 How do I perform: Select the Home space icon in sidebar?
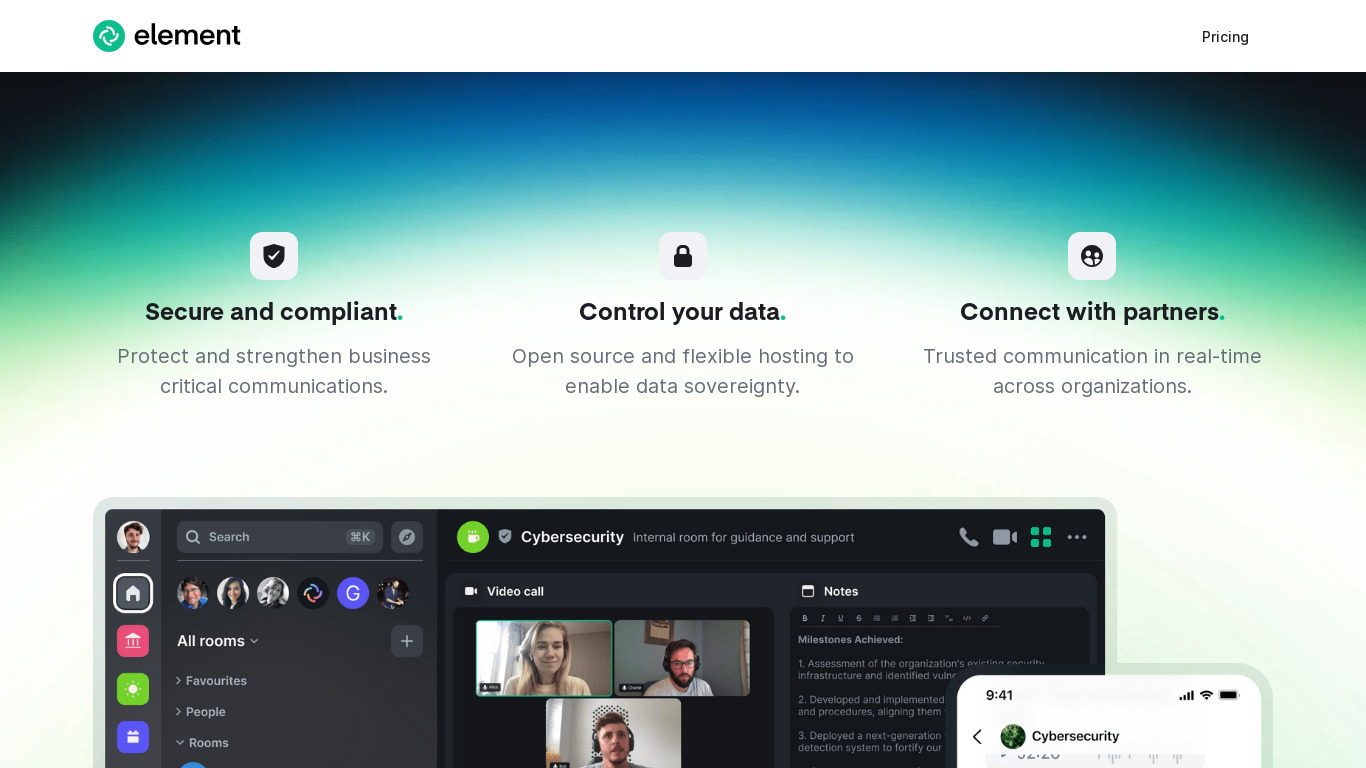click(133, 593)
